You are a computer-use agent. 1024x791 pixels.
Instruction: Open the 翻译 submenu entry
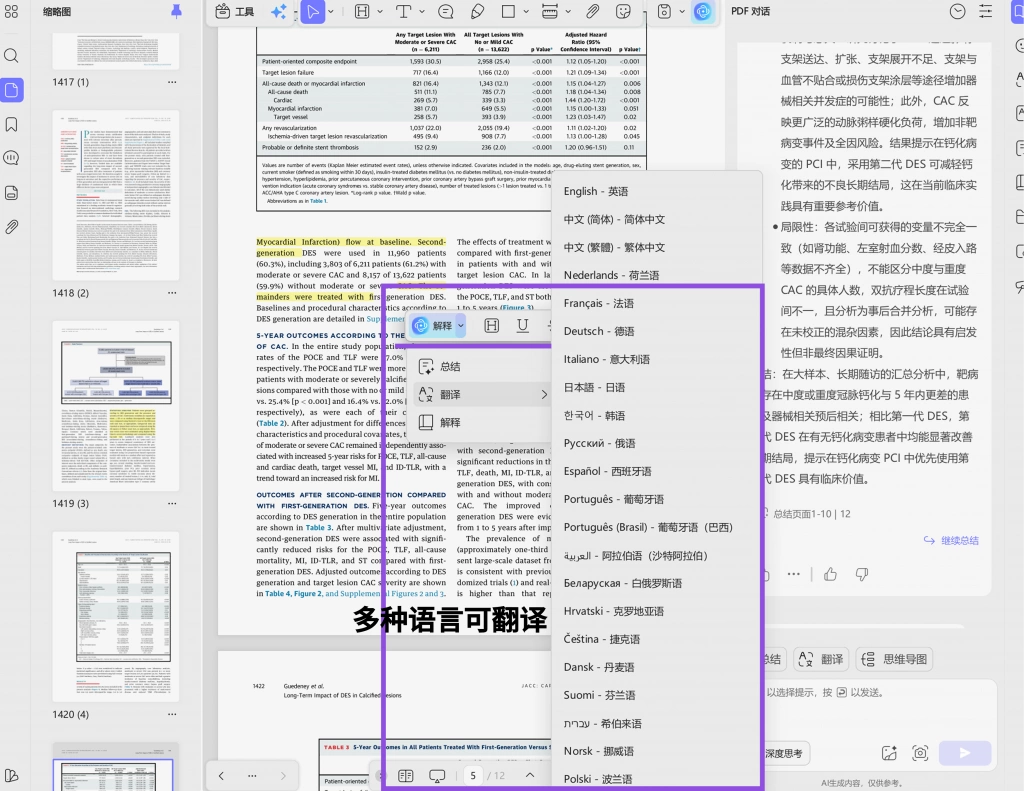tap(481, 395)
